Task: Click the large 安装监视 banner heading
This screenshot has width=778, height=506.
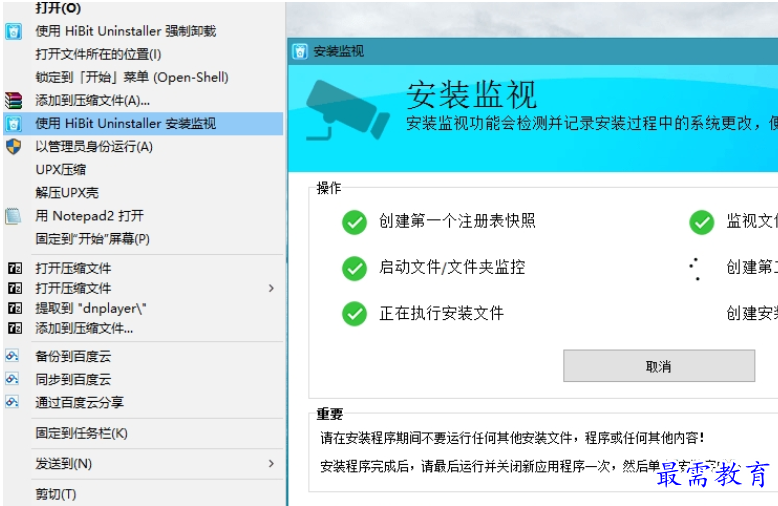Action: [471, 95]
